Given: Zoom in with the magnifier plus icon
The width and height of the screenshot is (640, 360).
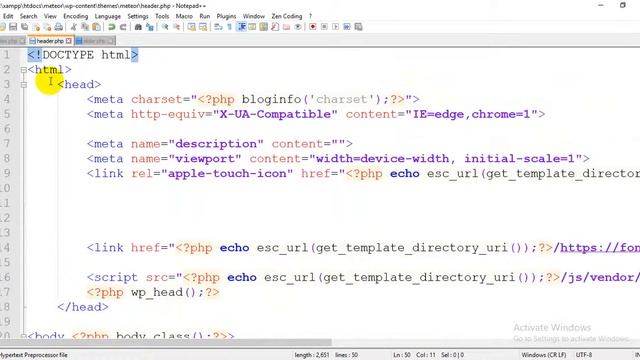Looking at the screenshot, I should [x=165, y=27].
